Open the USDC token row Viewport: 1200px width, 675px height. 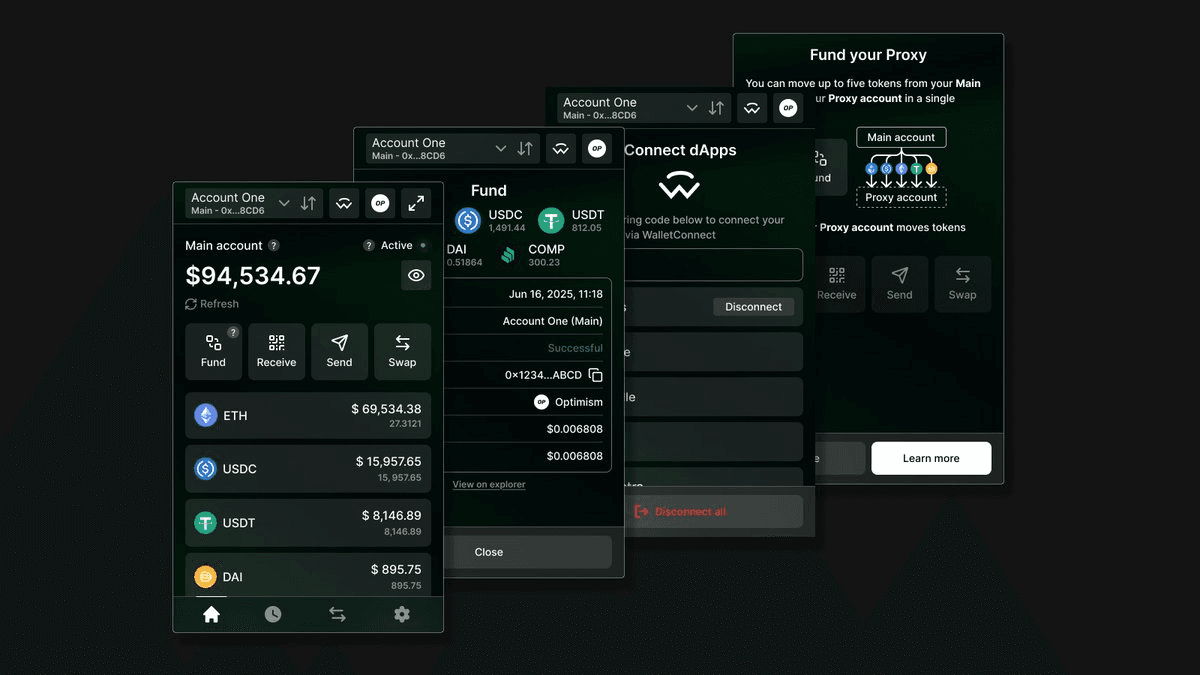[308, 469]
